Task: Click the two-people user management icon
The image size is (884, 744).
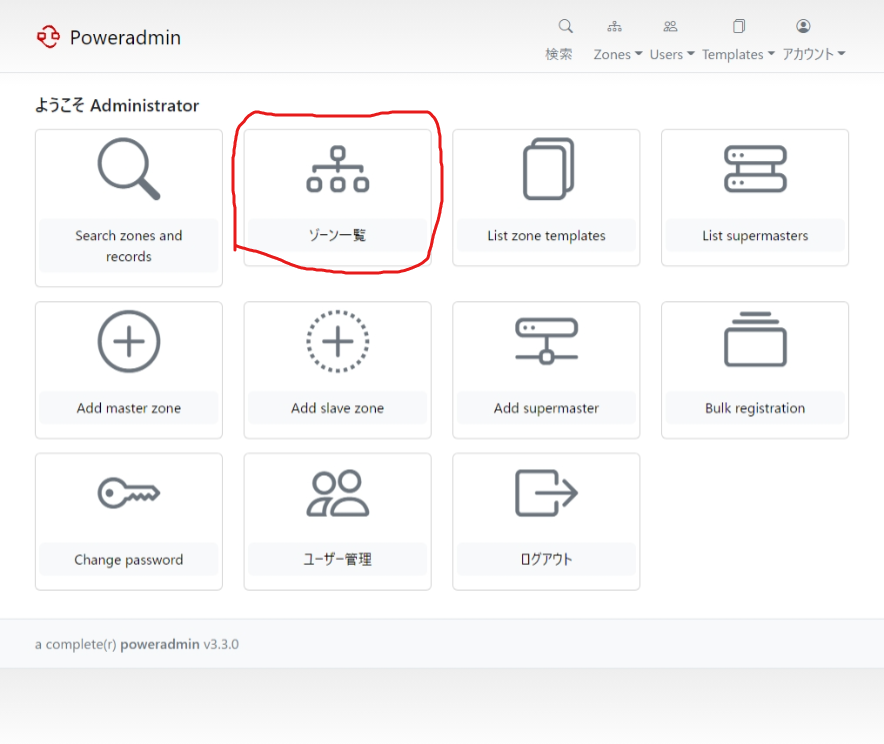Action: click(x=338, y=493)
